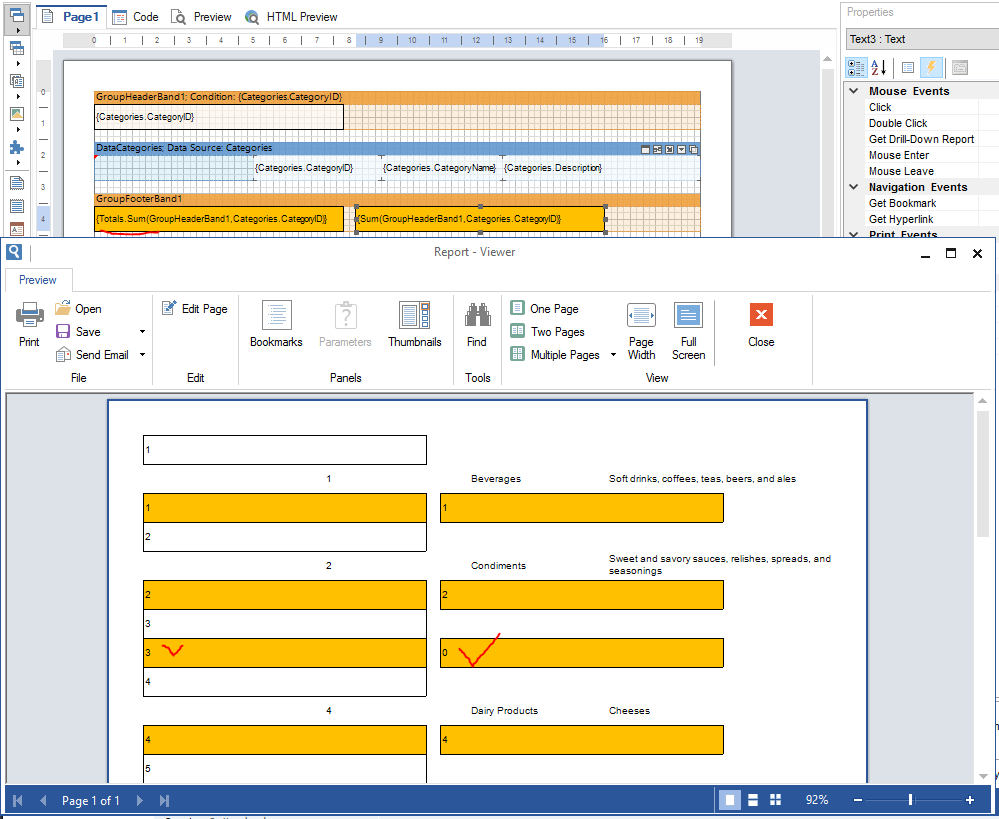Image resolution: width=999 pixels, height=819 pixels.
Task: Click the 92% zoom value in the status bar
Action: [817, 800]
